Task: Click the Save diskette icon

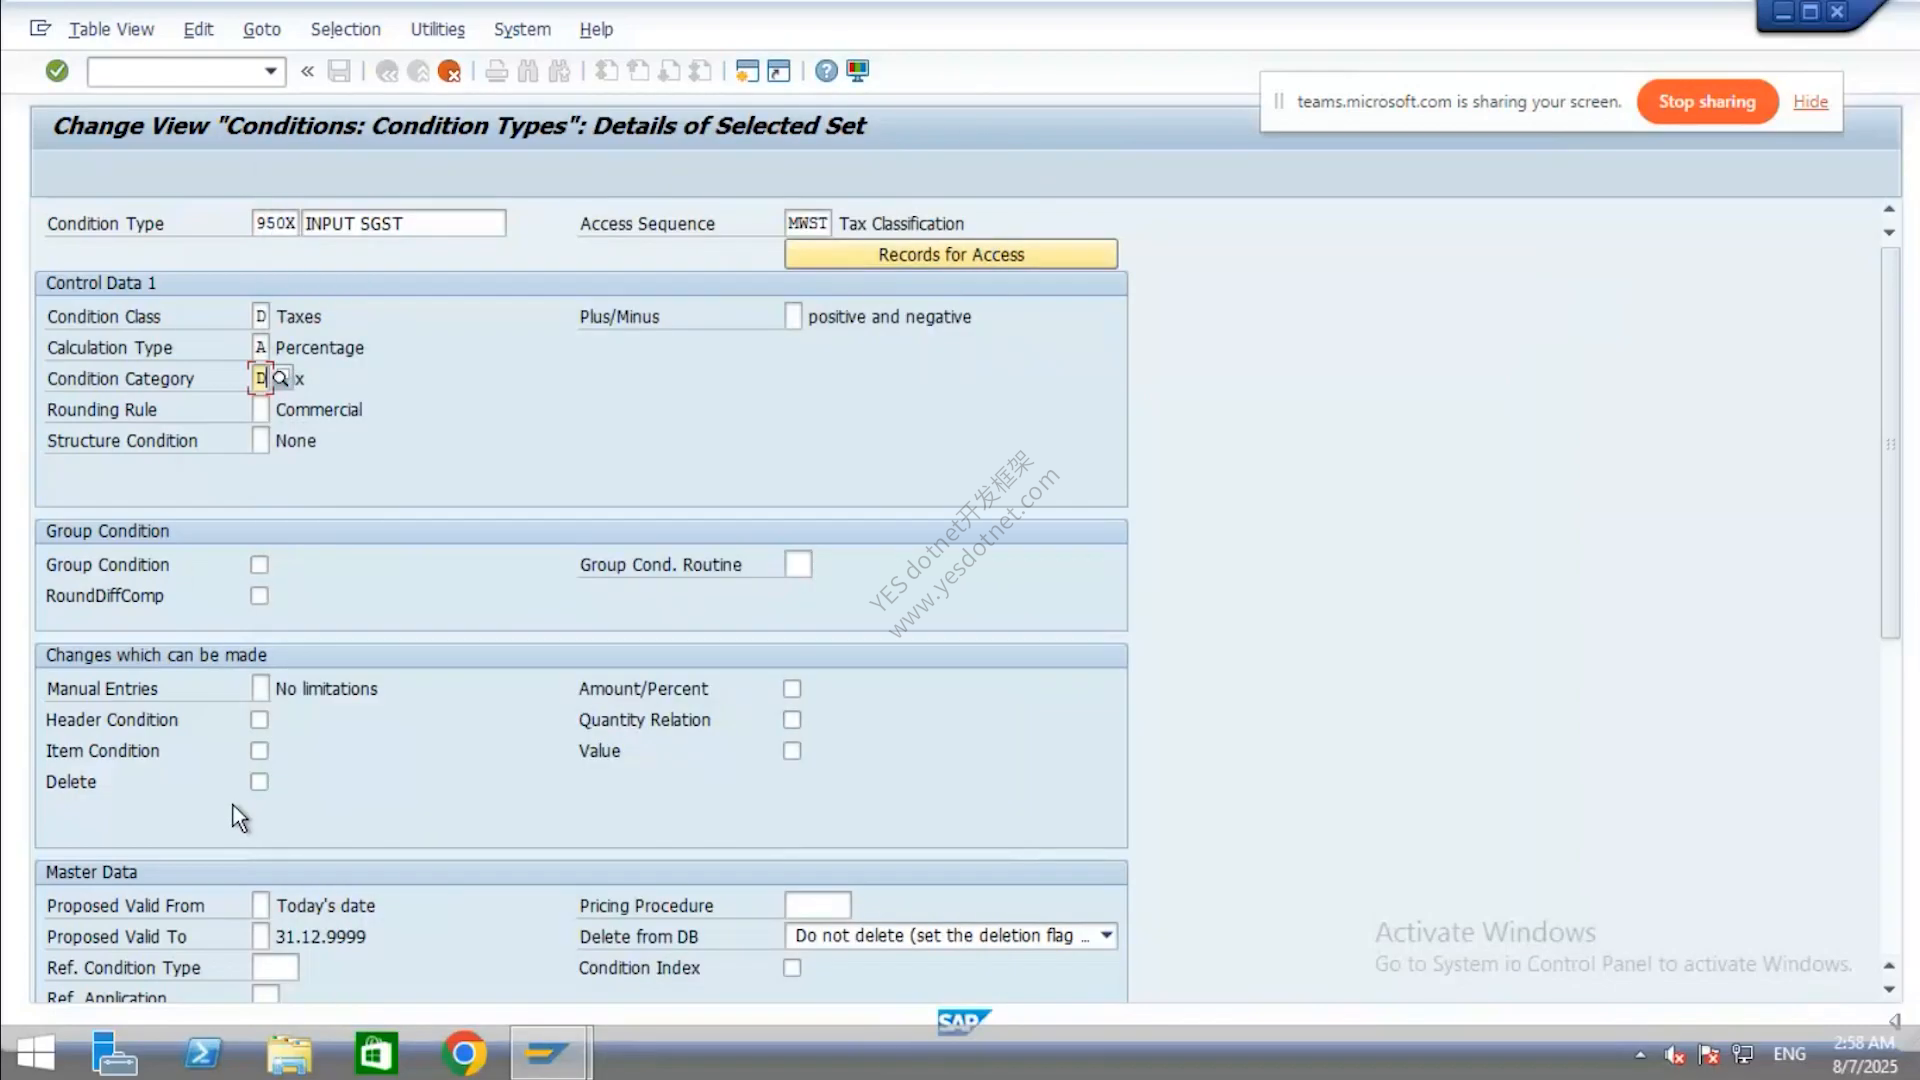Action: (339, 71)
